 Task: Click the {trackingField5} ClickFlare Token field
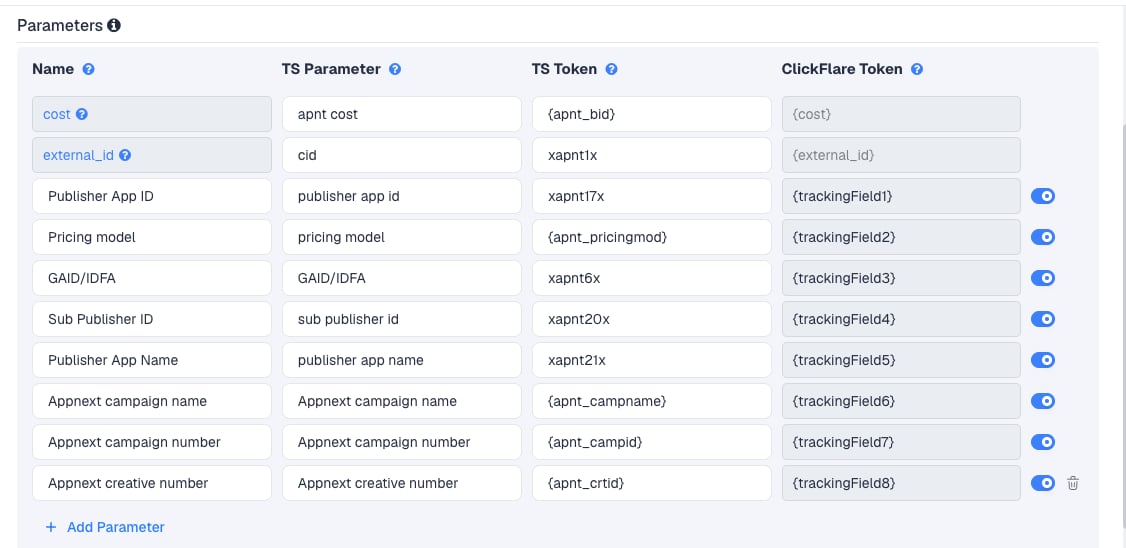(901, 360)
